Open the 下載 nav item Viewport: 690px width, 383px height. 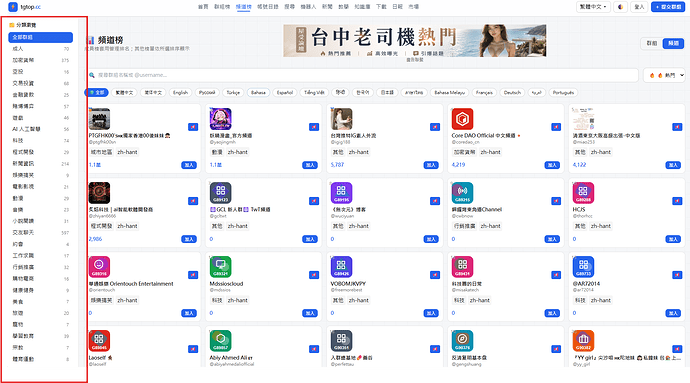[381, 7]
